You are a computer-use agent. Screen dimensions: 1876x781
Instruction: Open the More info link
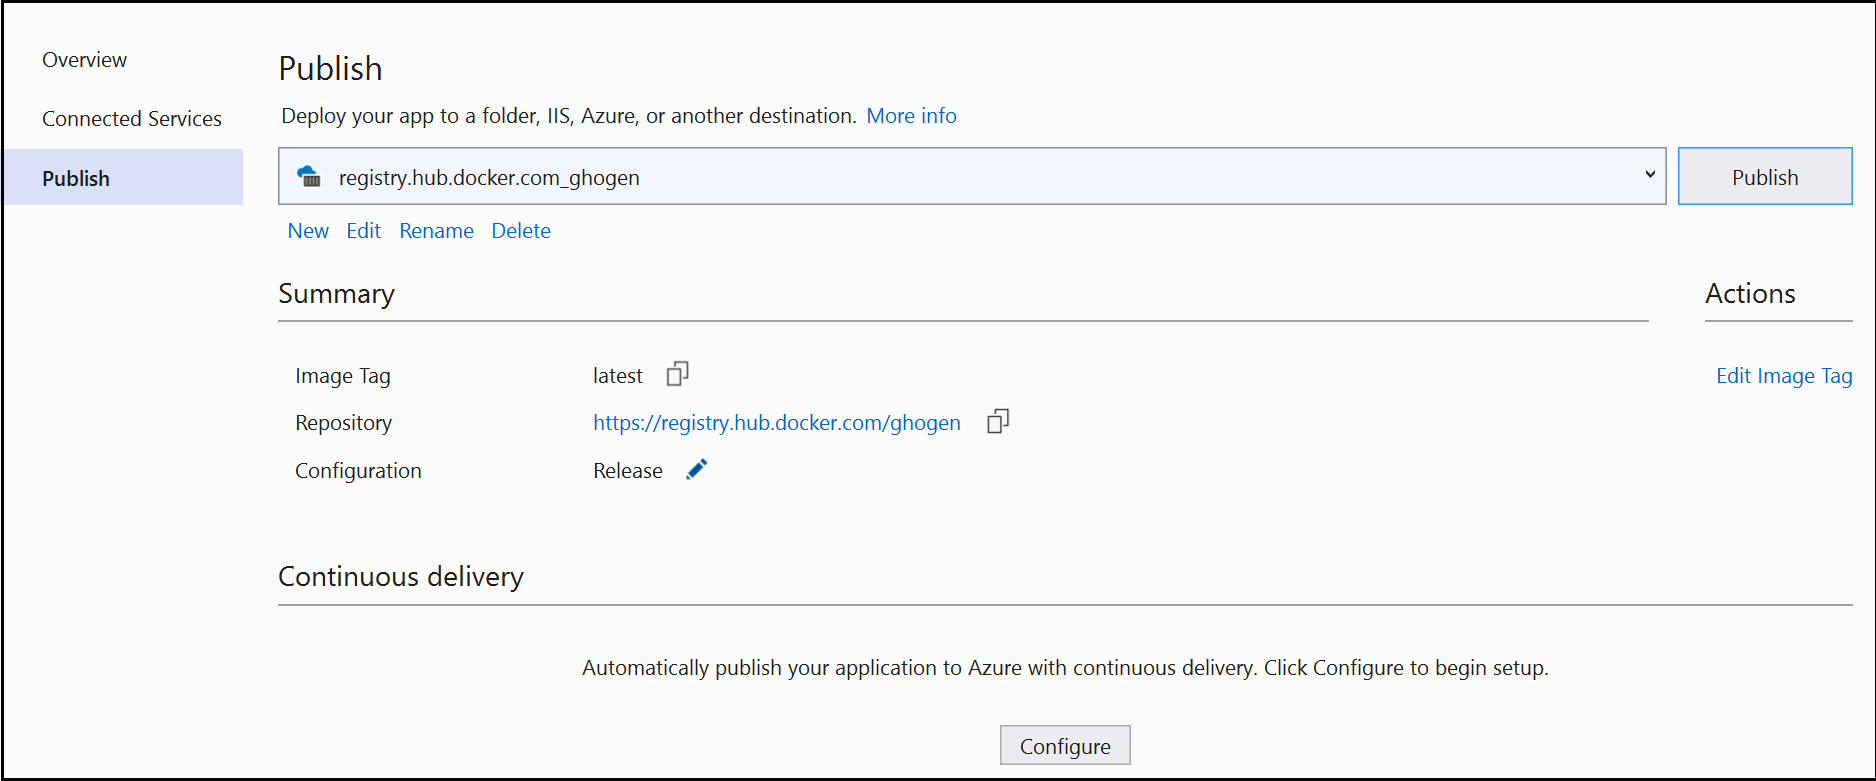pyautogui.click(x=911, y=116)
